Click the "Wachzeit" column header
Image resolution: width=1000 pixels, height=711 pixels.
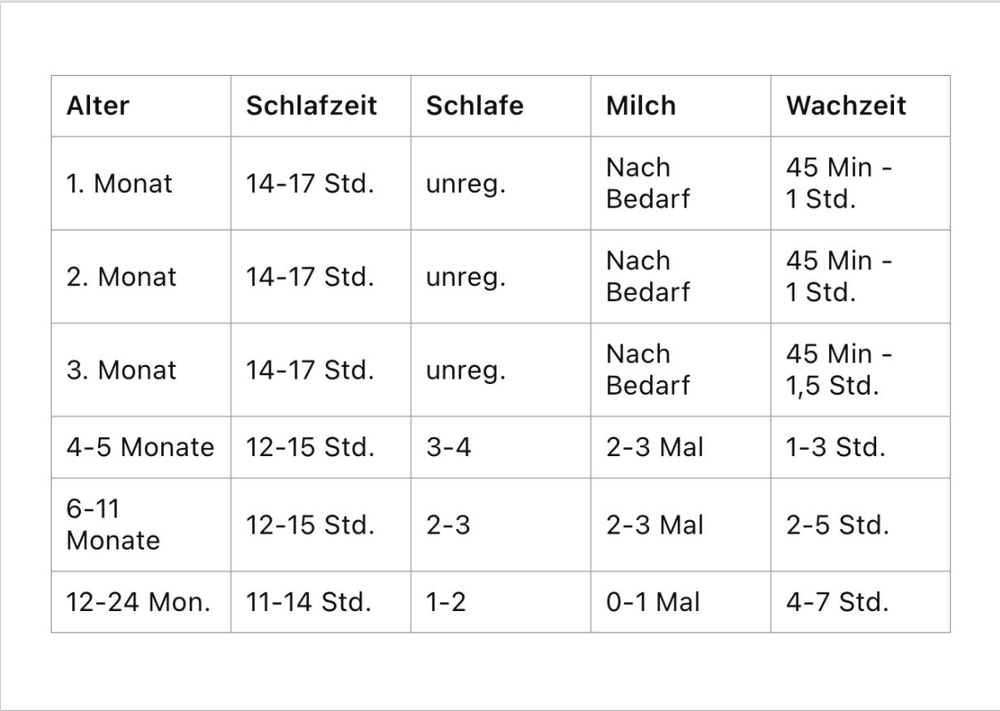pyautogui.click(x=846, y=106)
